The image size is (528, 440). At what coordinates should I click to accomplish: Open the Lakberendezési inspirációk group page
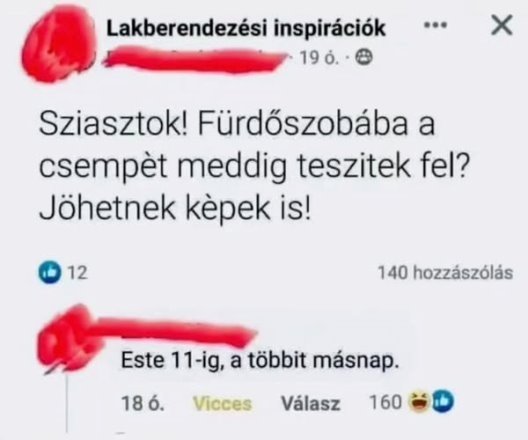click(x=246, y=28)
